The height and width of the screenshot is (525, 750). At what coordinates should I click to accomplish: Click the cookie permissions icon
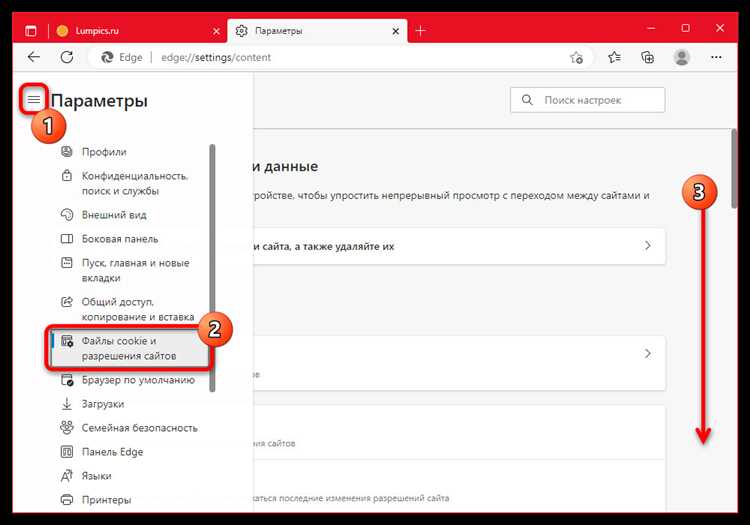click(x=67, y=340)
